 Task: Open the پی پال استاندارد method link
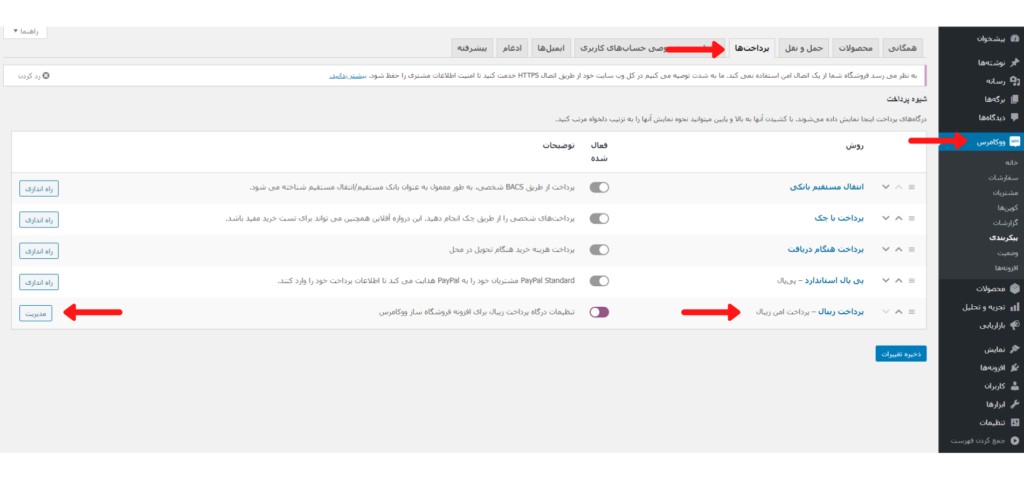click(834, 281)
